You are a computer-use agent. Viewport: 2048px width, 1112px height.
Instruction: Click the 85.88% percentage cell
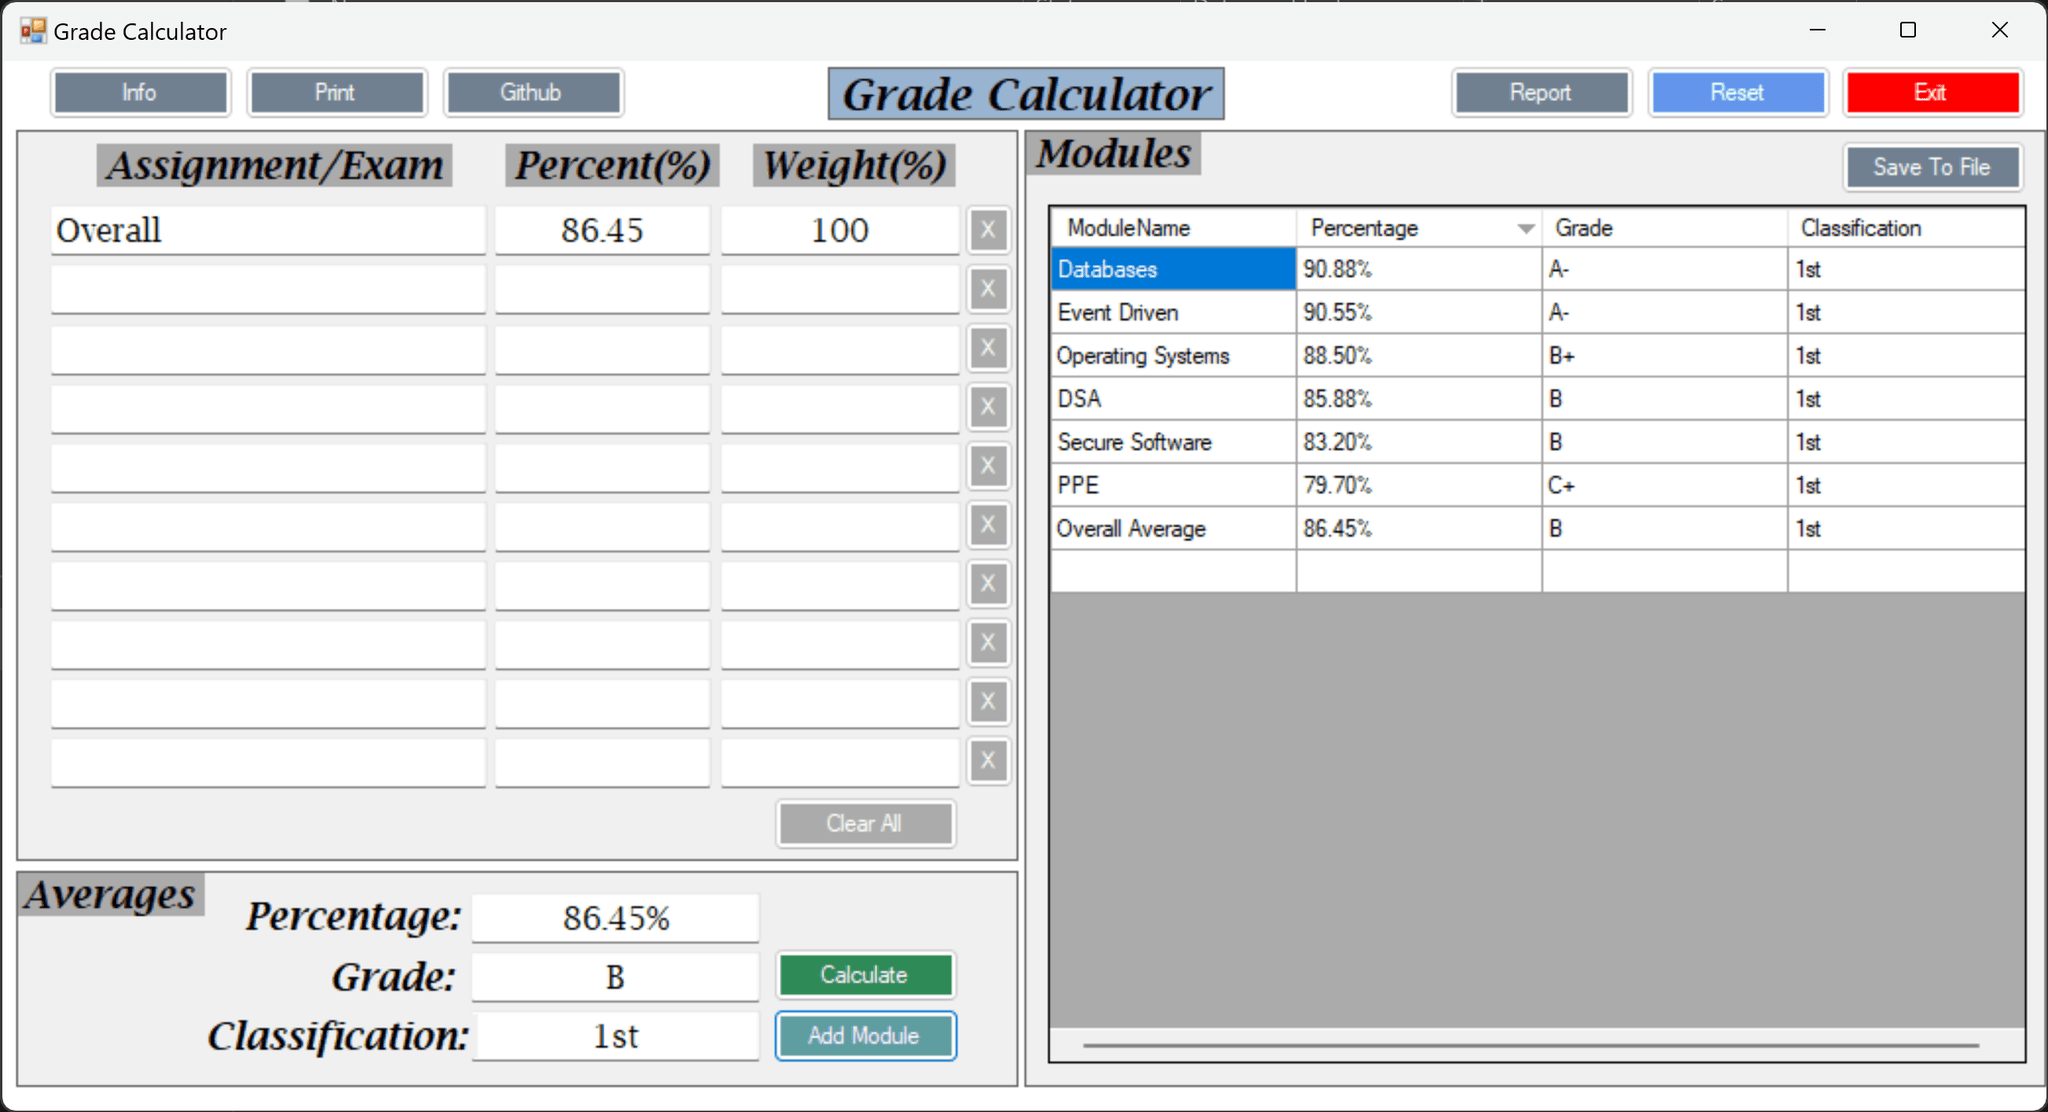(x=1418, y=398)
